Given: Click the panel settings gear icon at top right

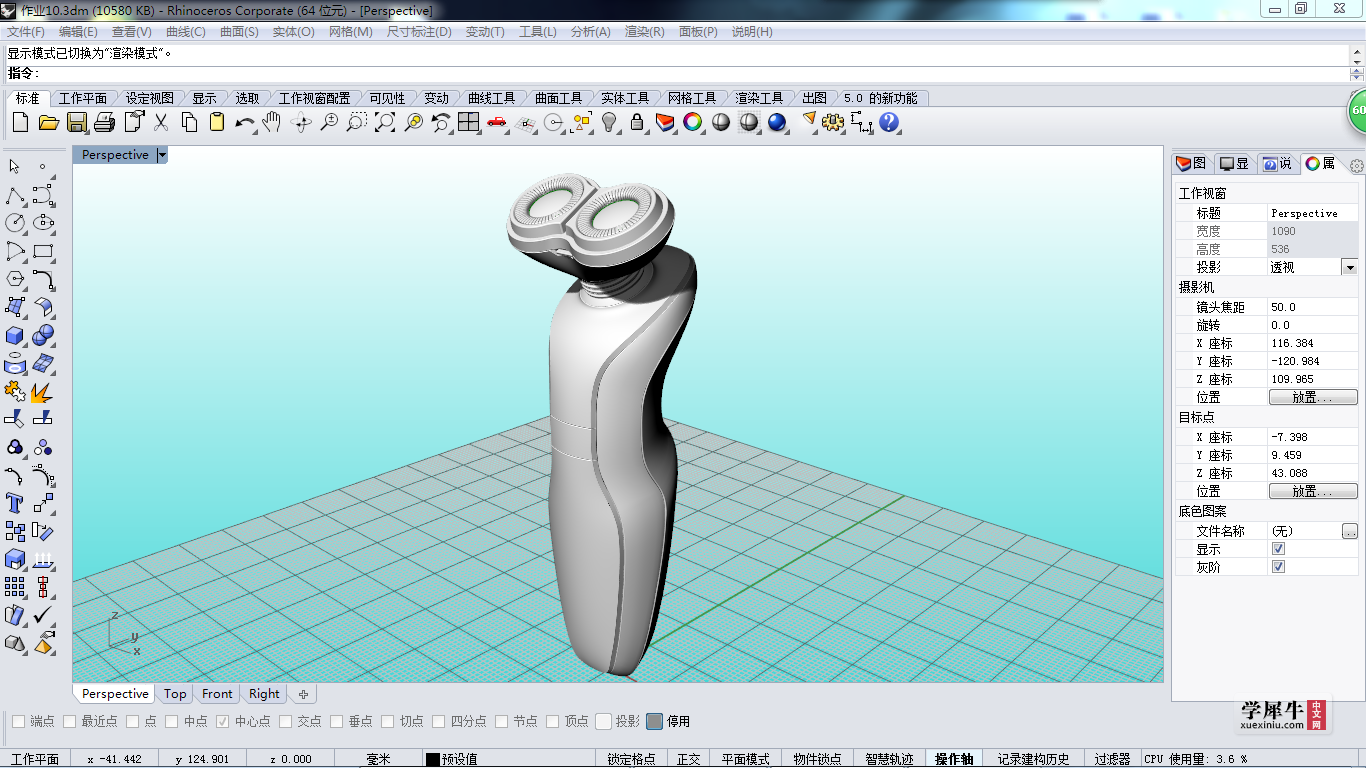Looking at the screenshot, I should [x=1356, y=165].
